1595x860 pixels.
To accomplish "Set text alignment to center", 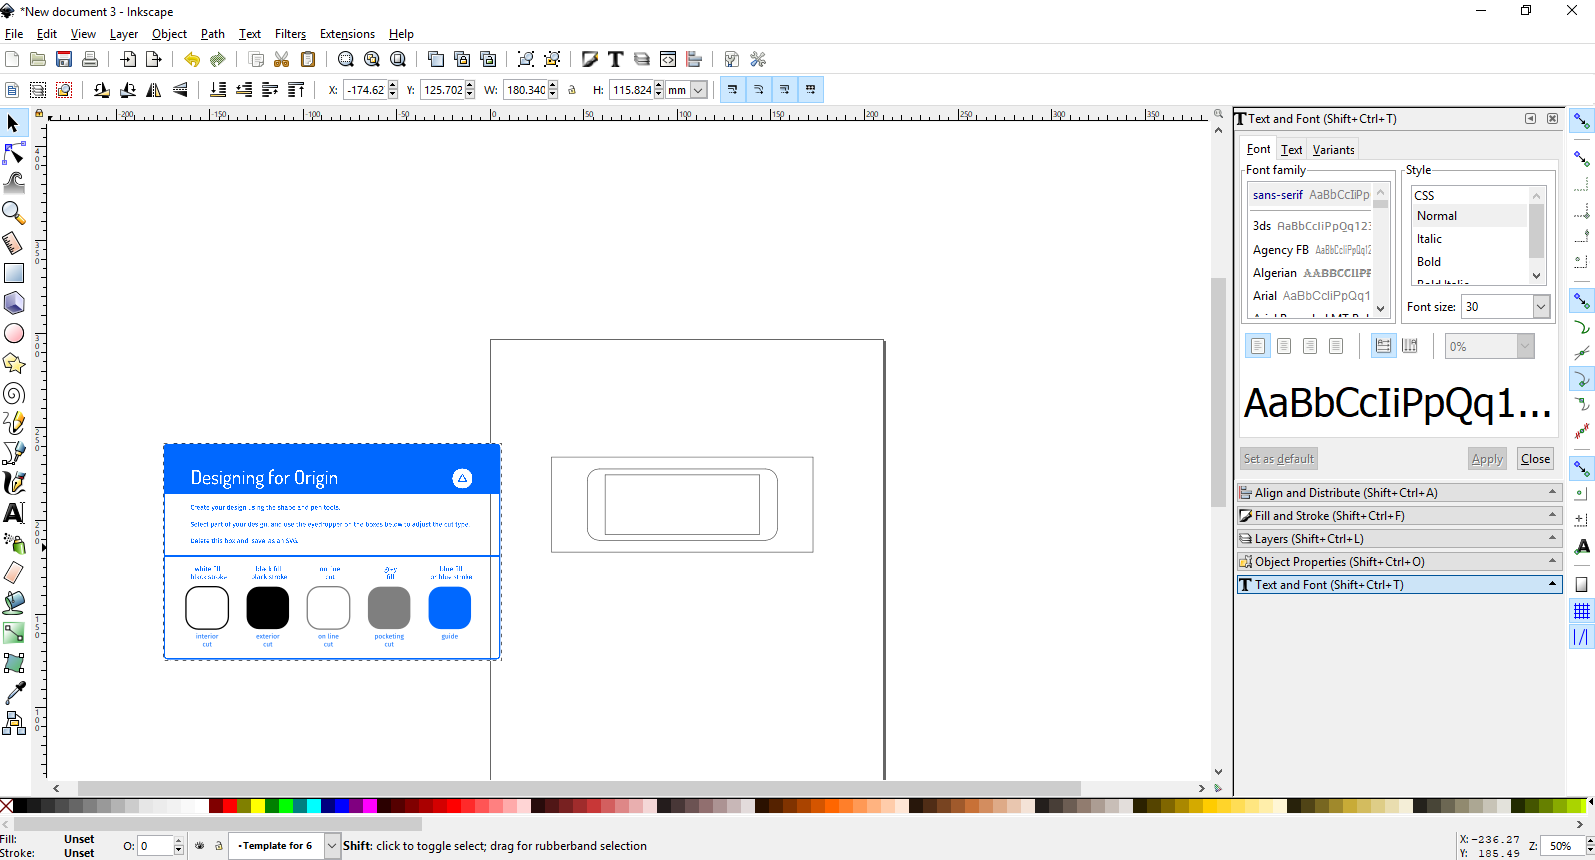I will pyautogui.click(x=1284, y=346).
